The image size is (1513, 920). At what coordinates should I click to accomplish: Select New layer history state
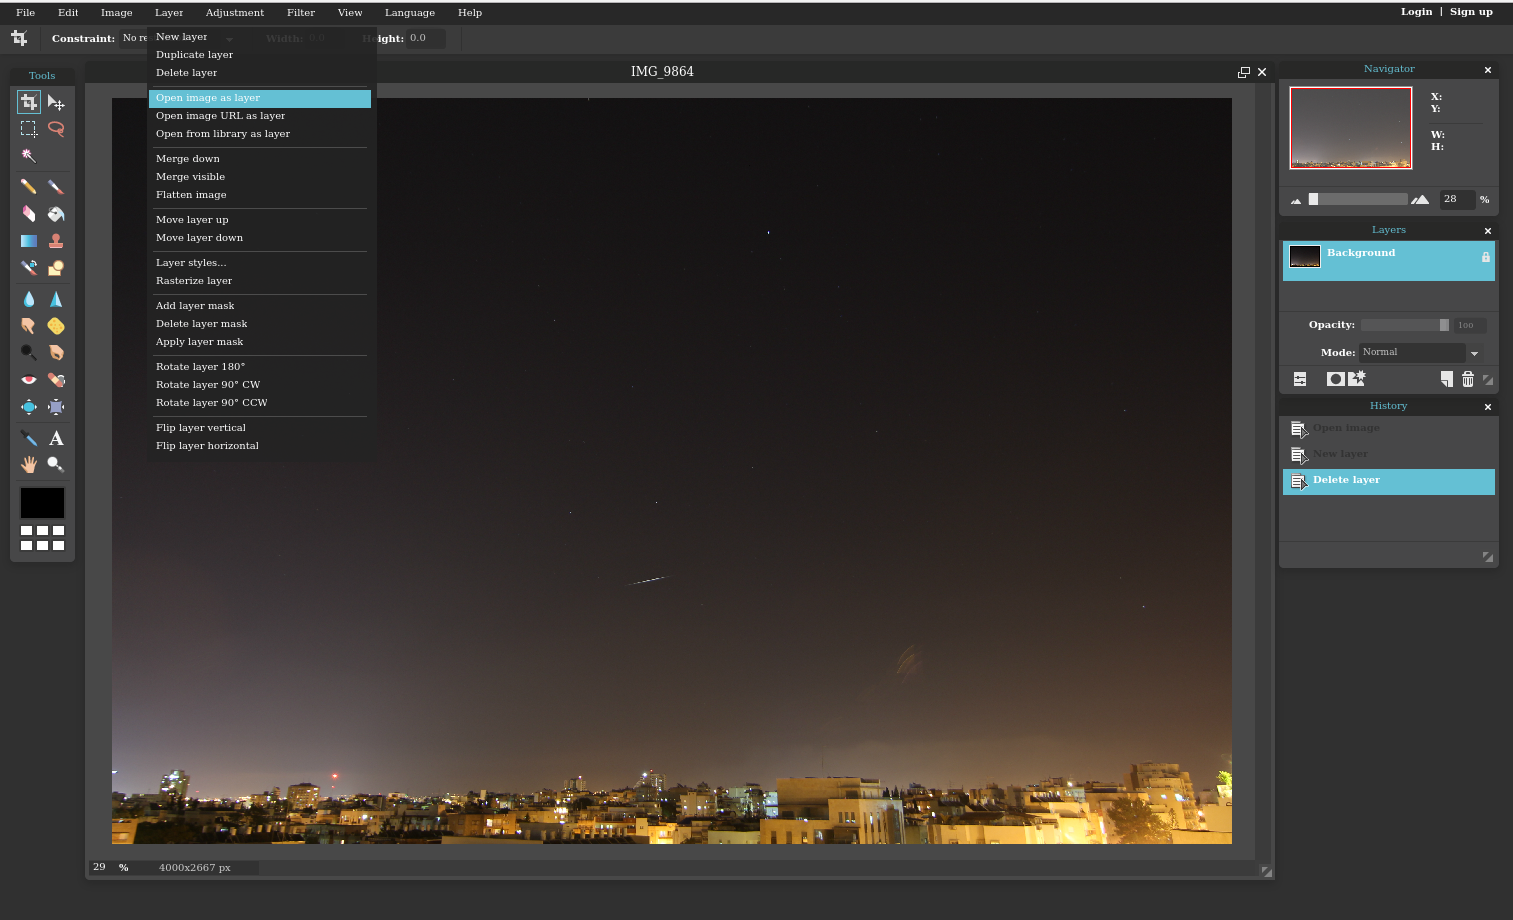click(1389, 455)
